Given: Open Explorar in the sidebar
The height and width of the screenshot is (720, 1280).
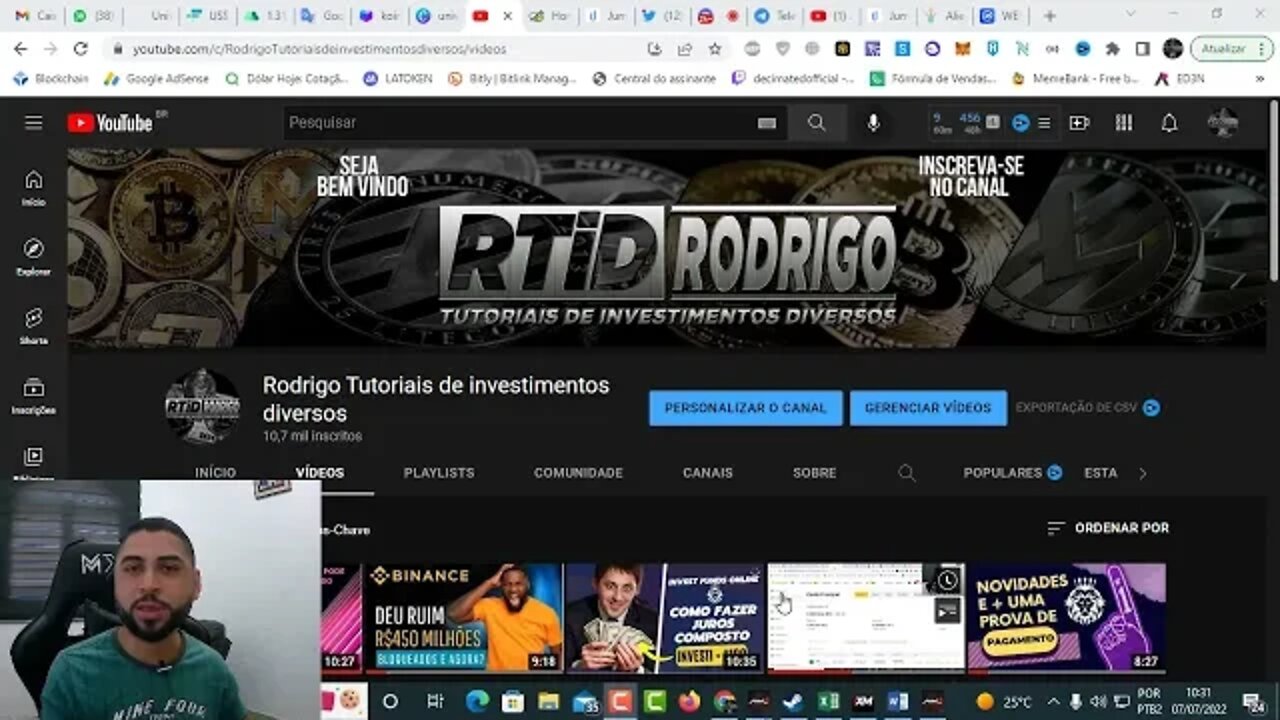Looking at the screenshot, I should pos(34,257).
